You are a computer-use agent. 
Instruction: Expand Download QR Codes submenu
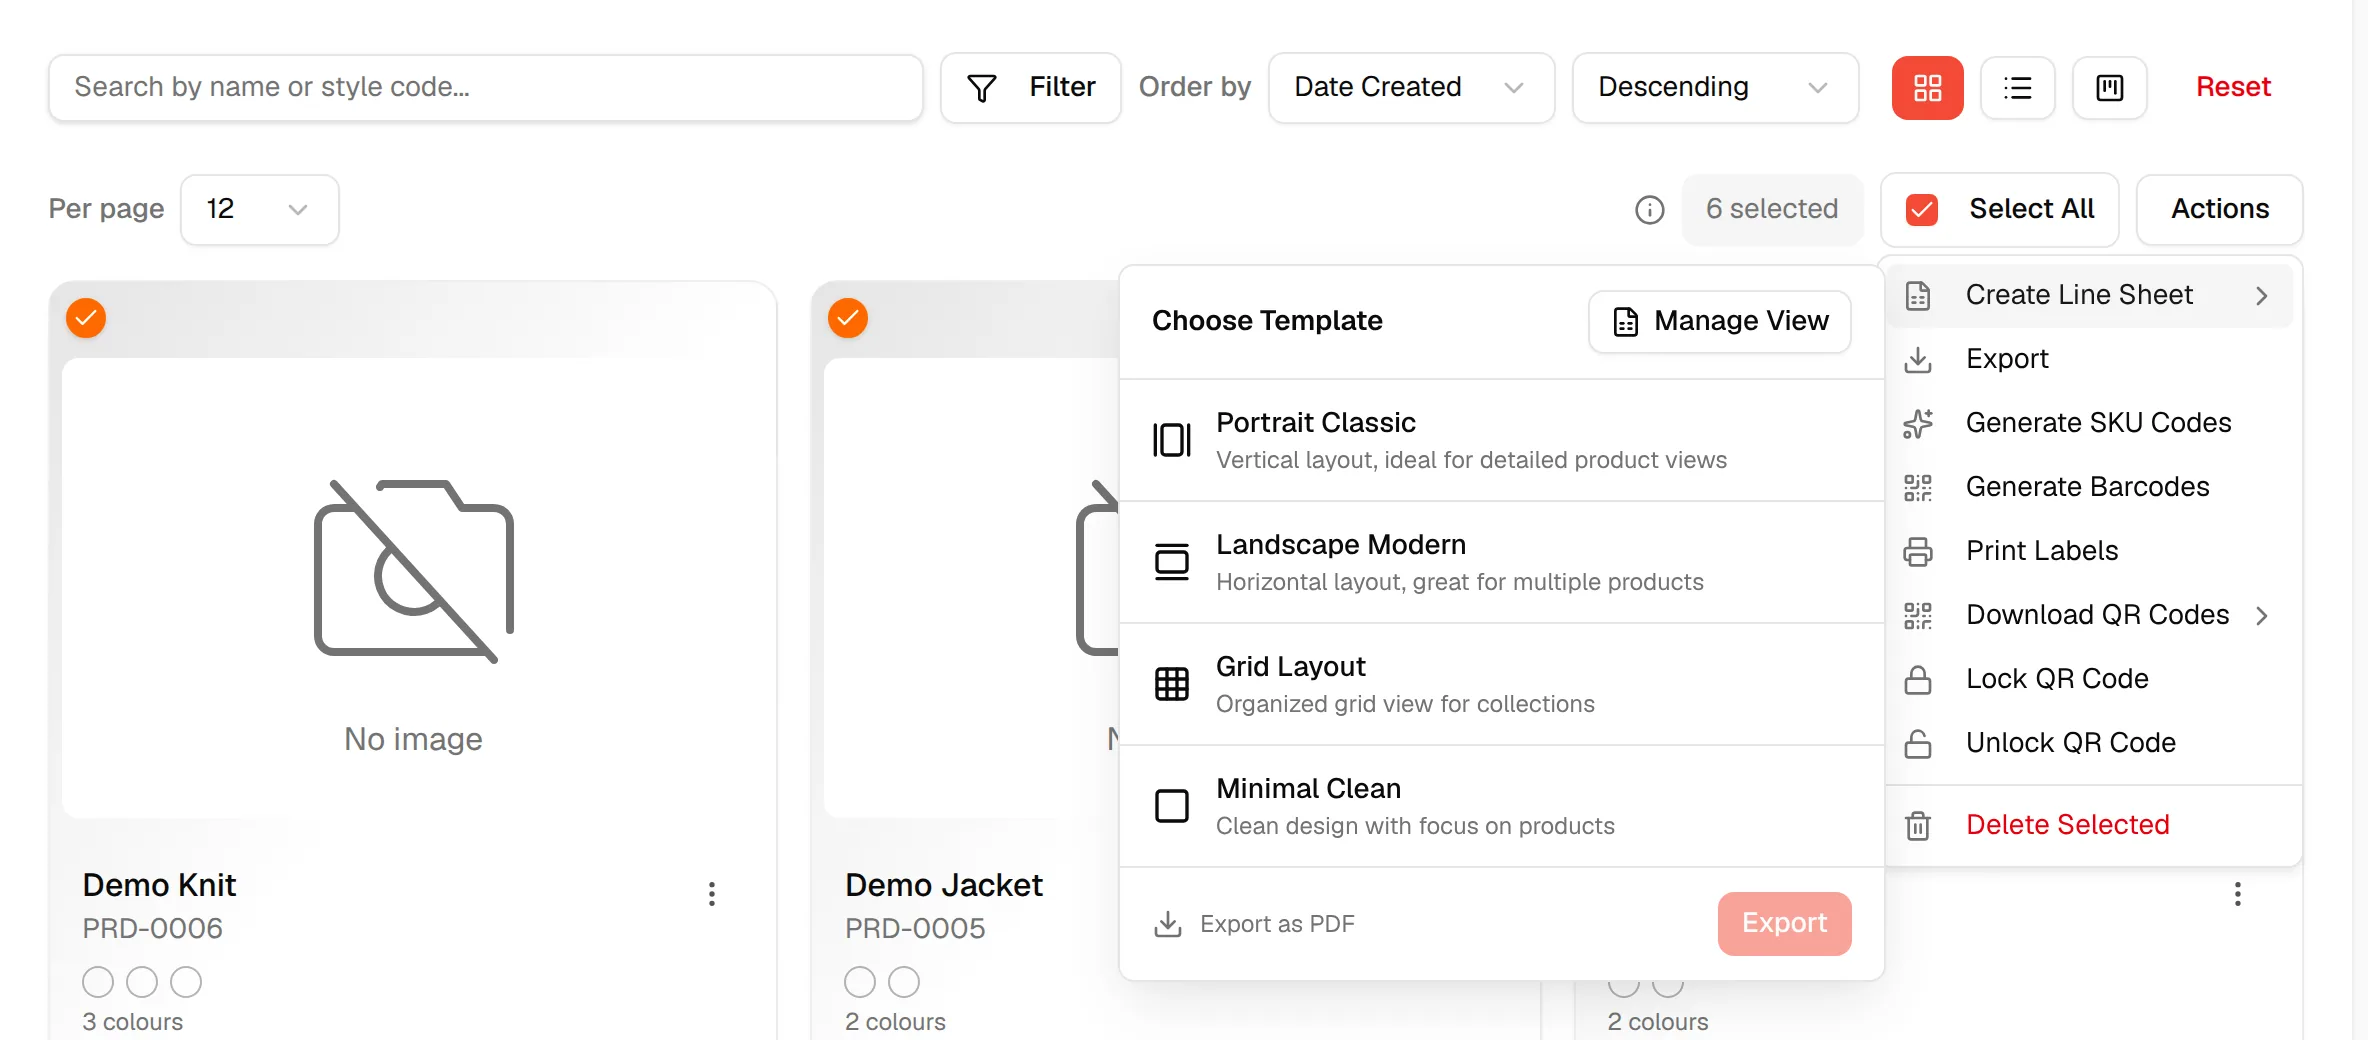pos(2091,615)
